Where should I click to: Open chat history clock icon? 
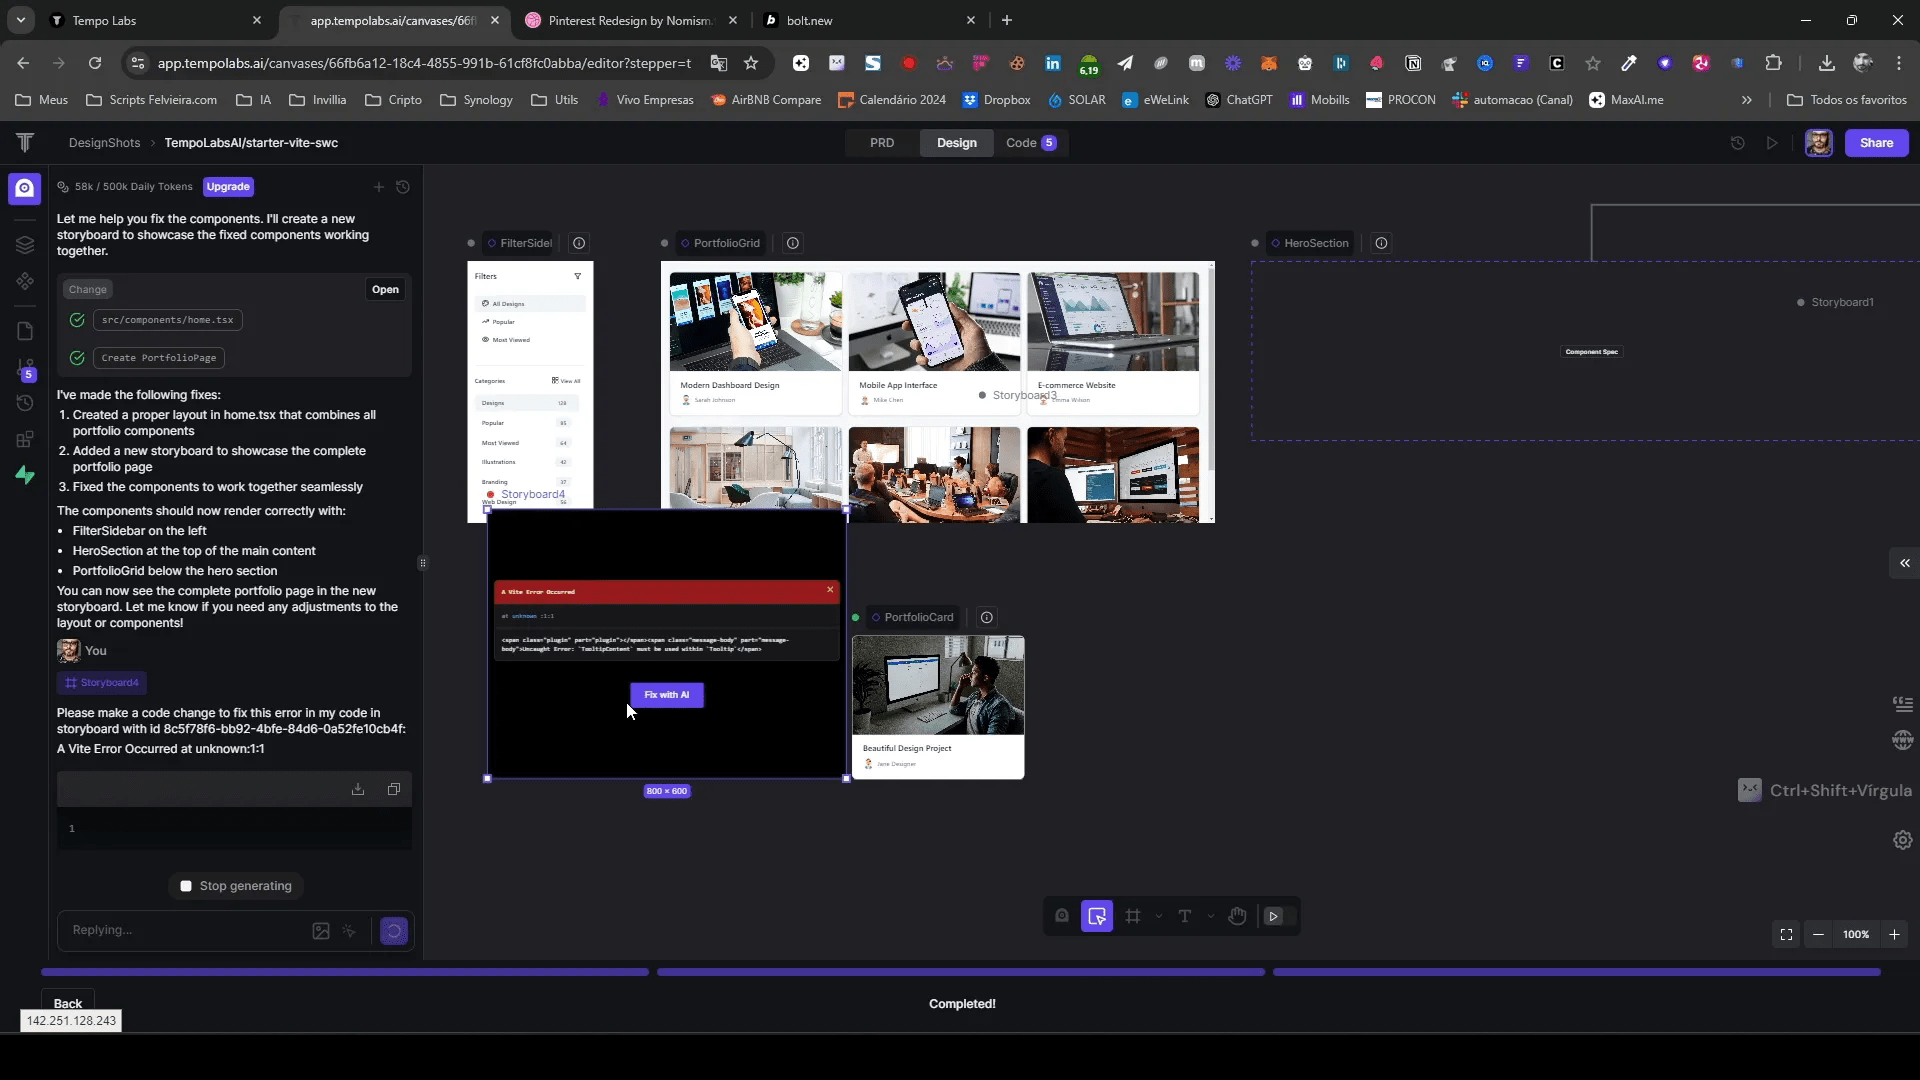(x=403, y=187)
